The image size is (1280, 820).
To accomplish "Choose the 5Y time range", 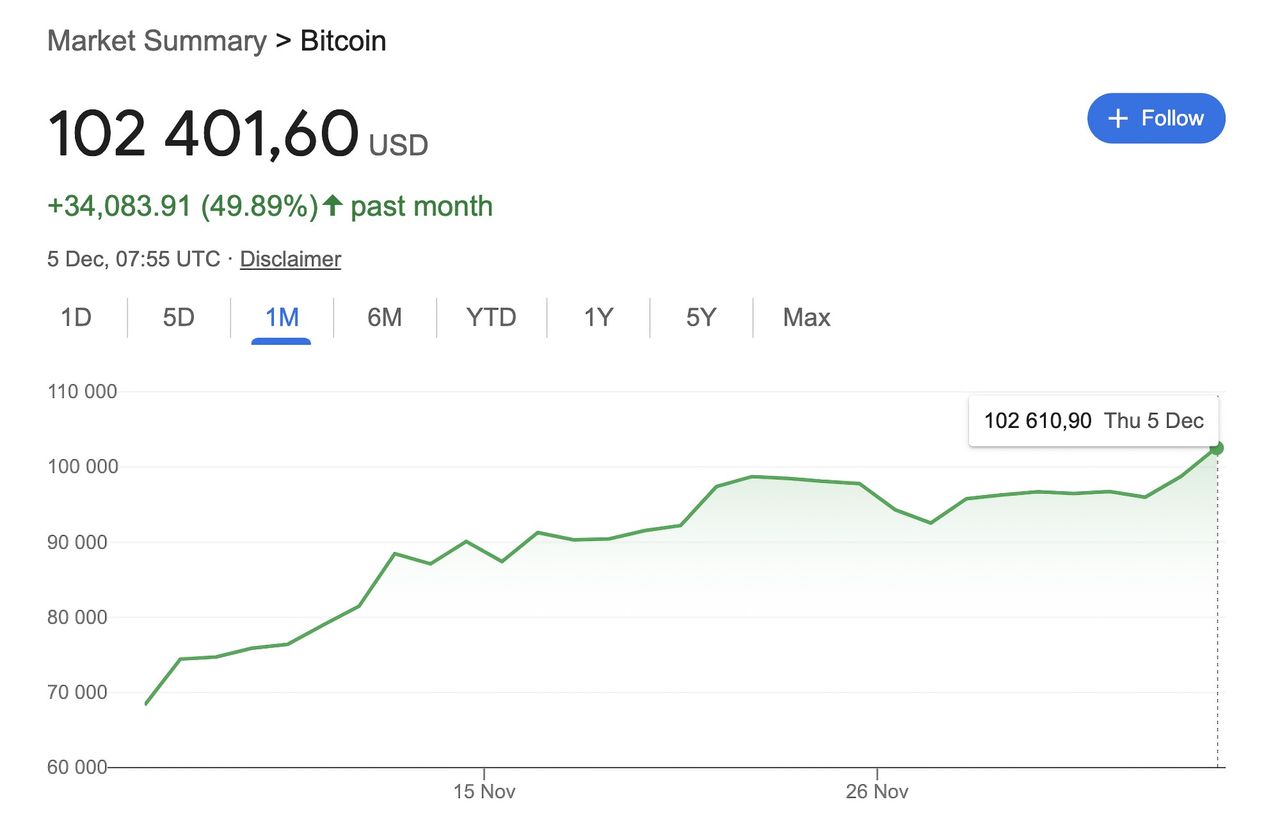I will click(701, 318).
